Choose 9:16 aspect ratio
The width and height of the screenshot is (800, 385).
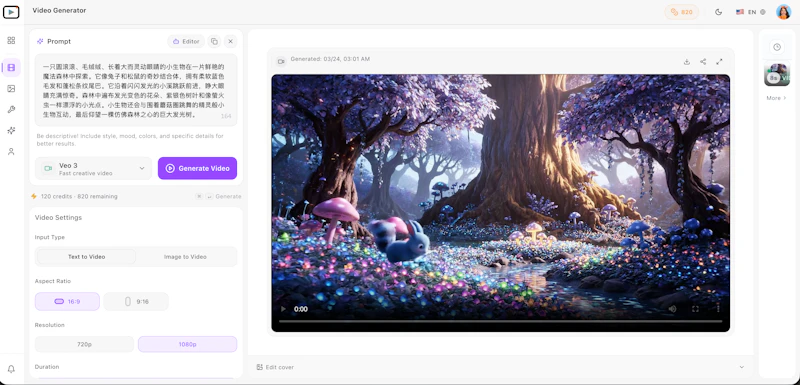tap(136, 301)
